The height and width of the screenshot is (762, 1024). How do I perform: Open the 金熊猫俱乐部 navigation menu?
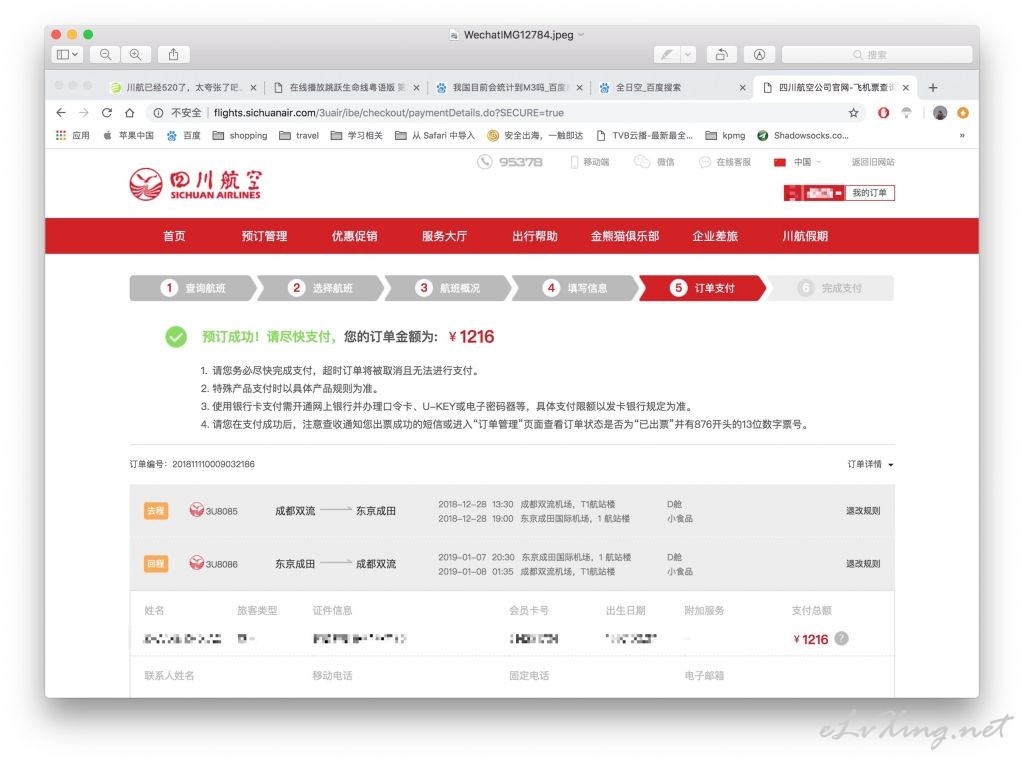click(625, 236)
